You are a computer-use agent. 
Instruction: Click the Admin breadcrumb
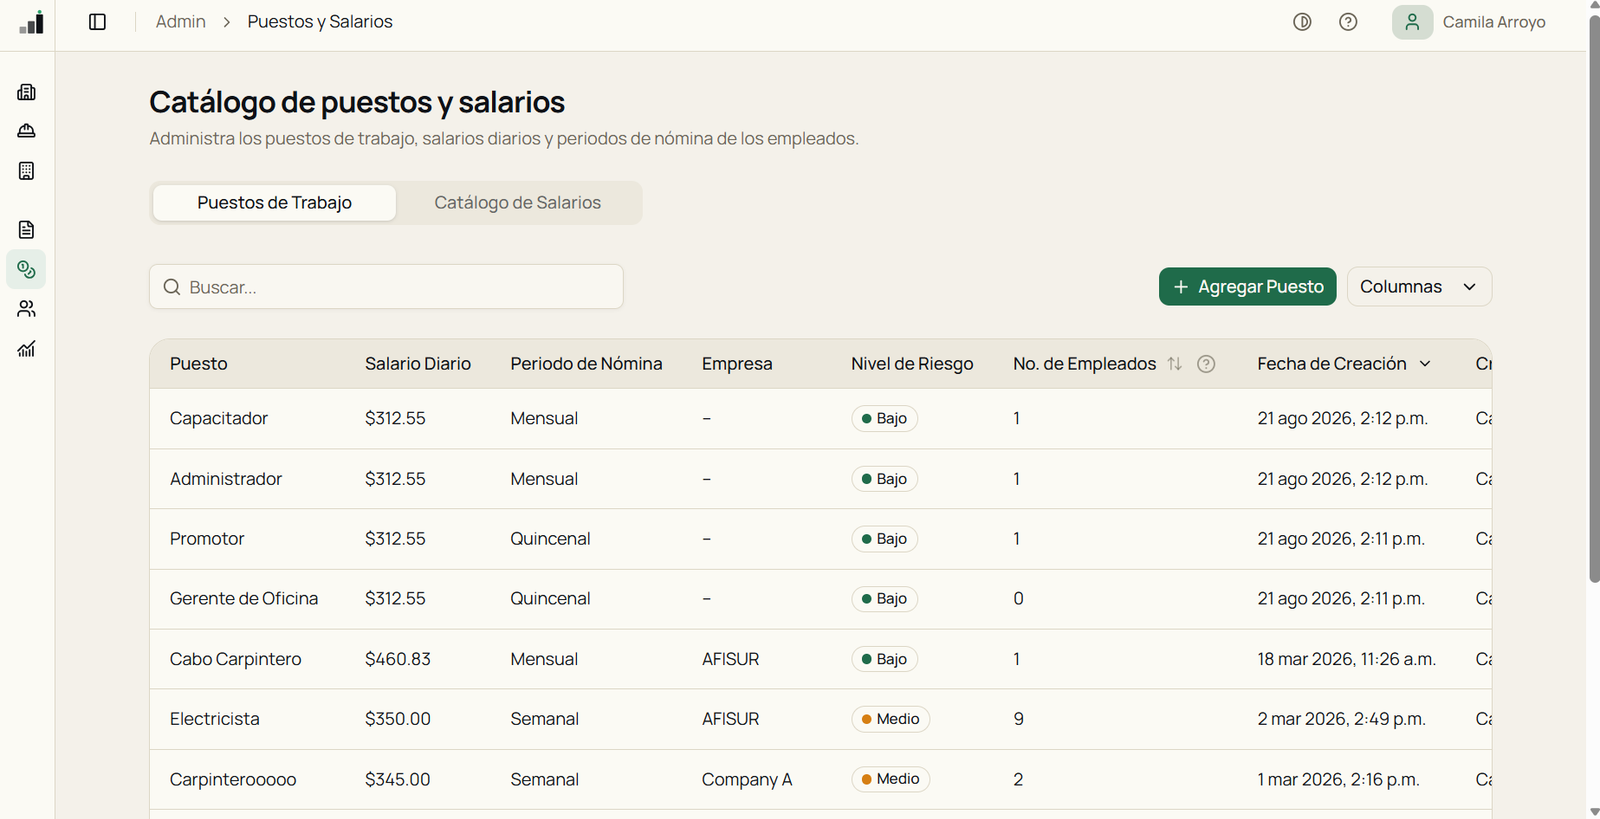[181, 22]
